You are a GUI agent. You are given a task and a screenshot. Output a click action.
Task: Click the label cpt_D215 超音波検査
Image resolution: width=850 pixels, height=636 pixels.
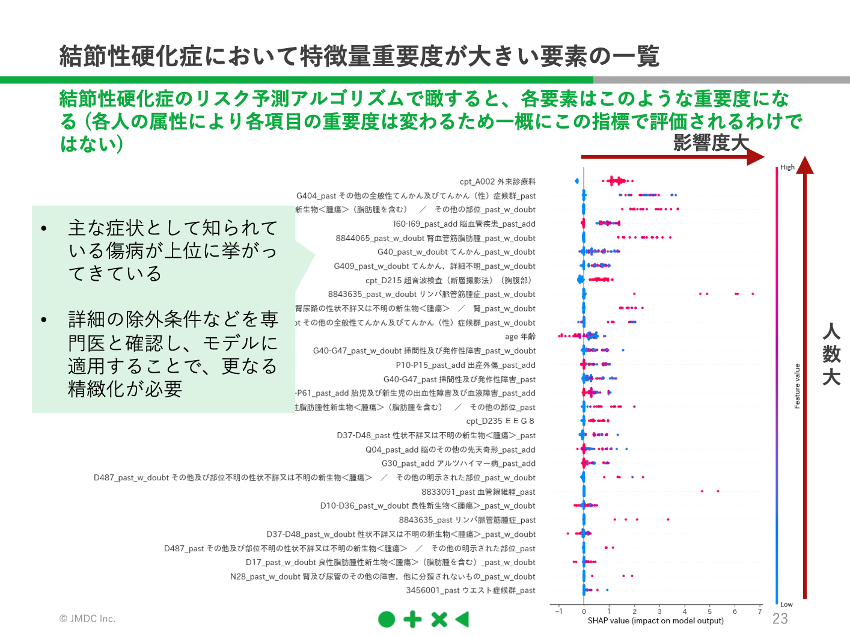click(449, 280)
